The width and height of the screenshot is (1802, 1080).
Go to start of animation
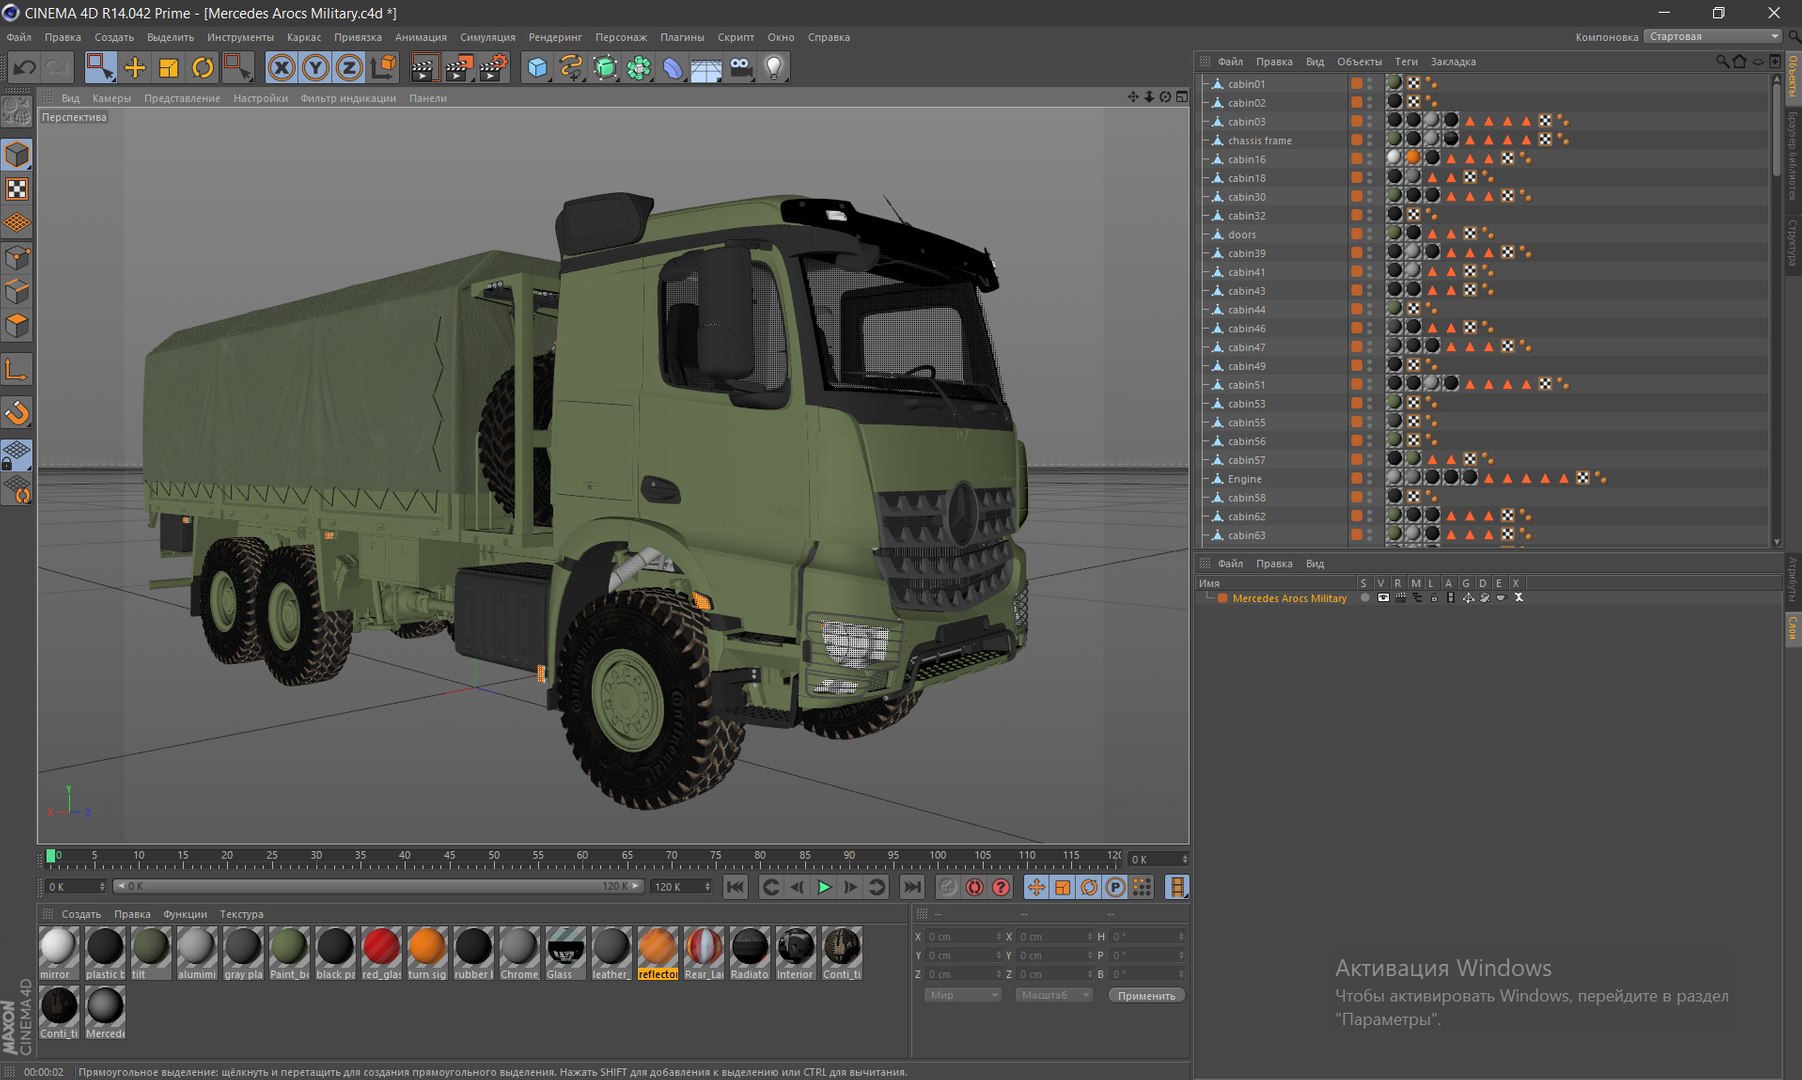pos(735,887)
